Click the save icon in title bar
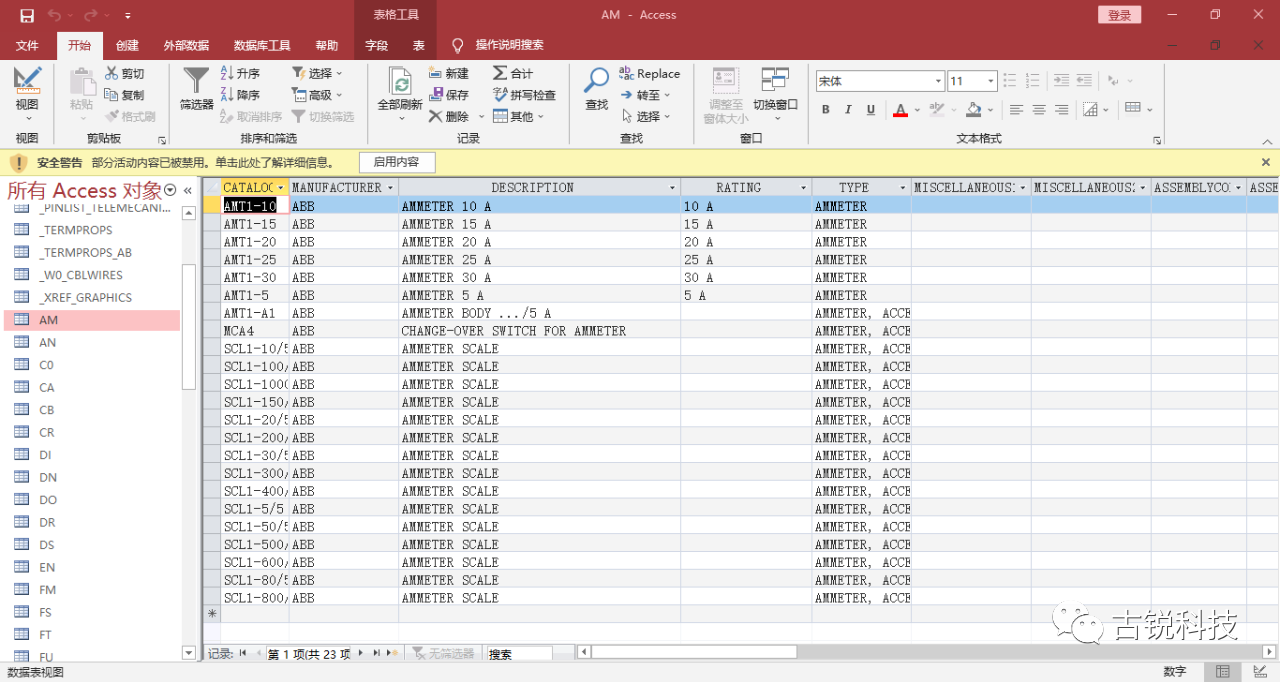Image resolution: width=1280 pixels, height=682 pixels. click(27, 15)
